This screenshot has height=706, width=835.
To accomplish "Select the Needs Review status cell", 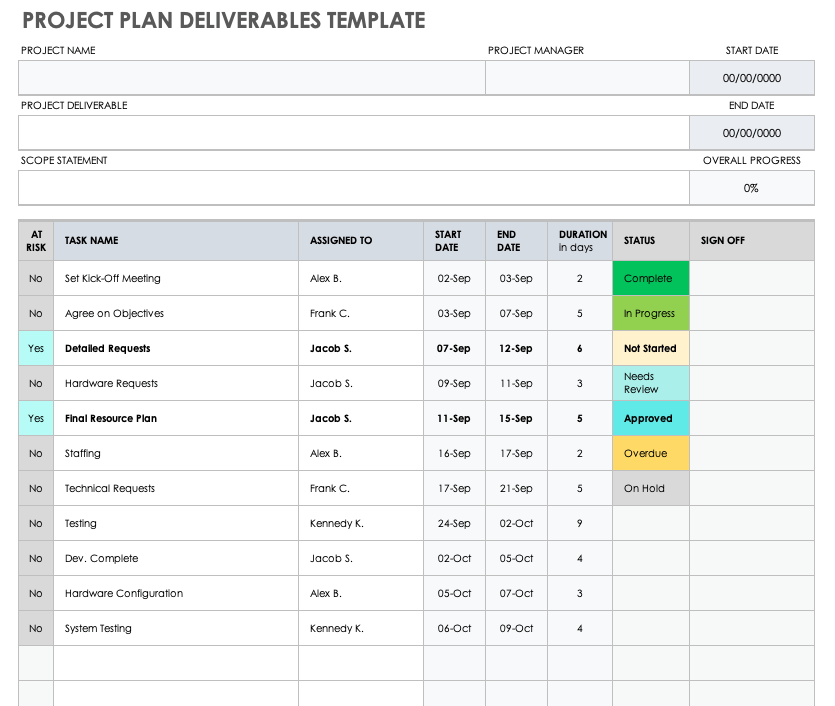I will (x=651, y=383).
